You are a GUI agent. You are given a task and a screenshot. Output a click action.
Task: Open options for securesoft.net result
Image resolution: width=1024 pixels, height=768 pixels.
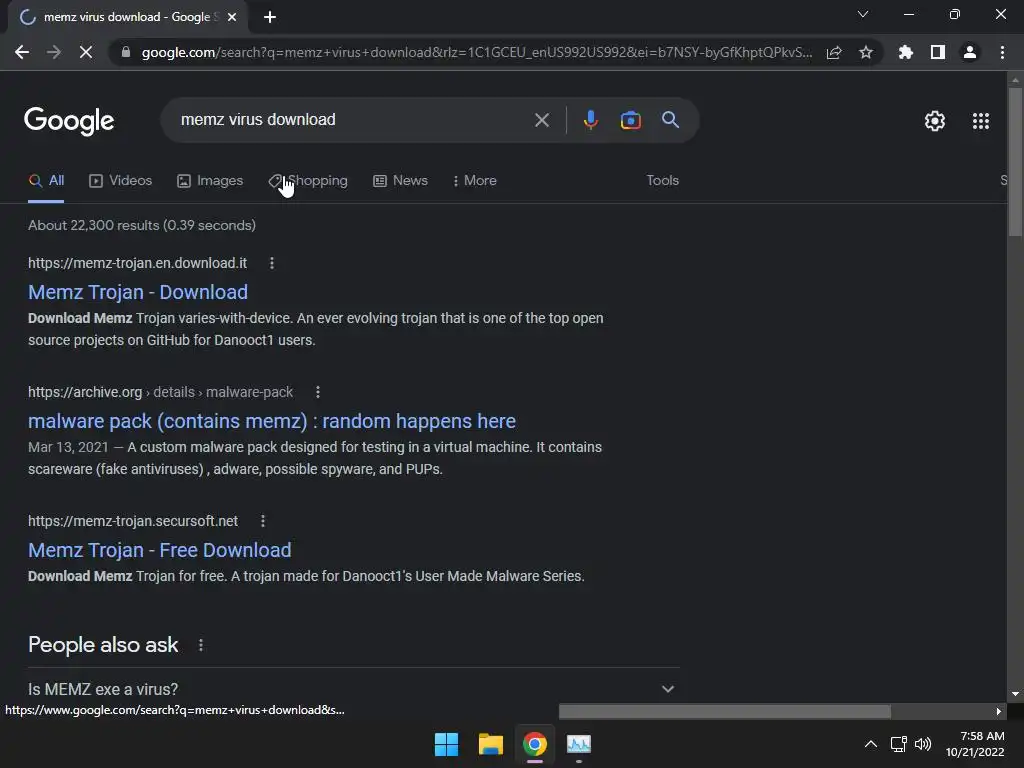pyautogui.click(x=263, y=521)
